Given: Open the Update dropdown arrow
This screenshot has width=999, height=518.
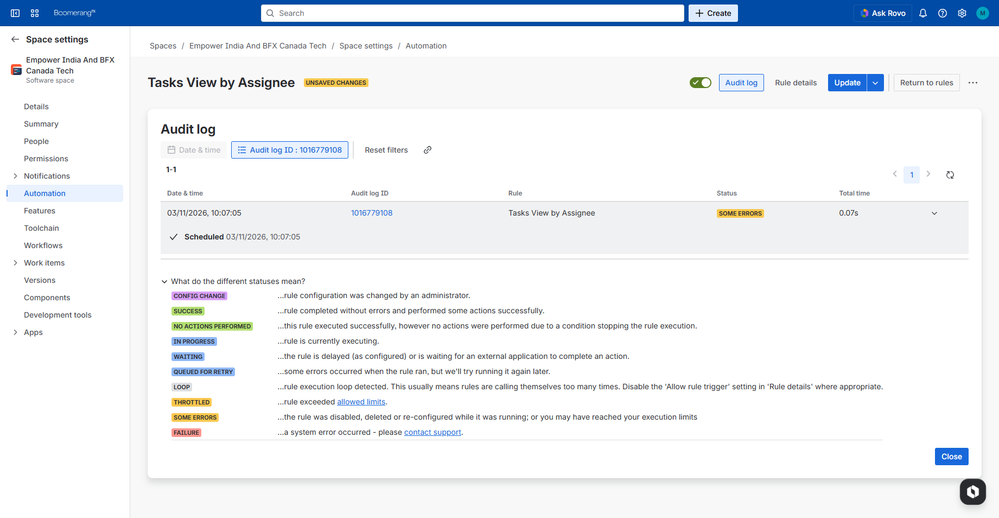Looking at the screenshot, I should [x=875, y=83].
